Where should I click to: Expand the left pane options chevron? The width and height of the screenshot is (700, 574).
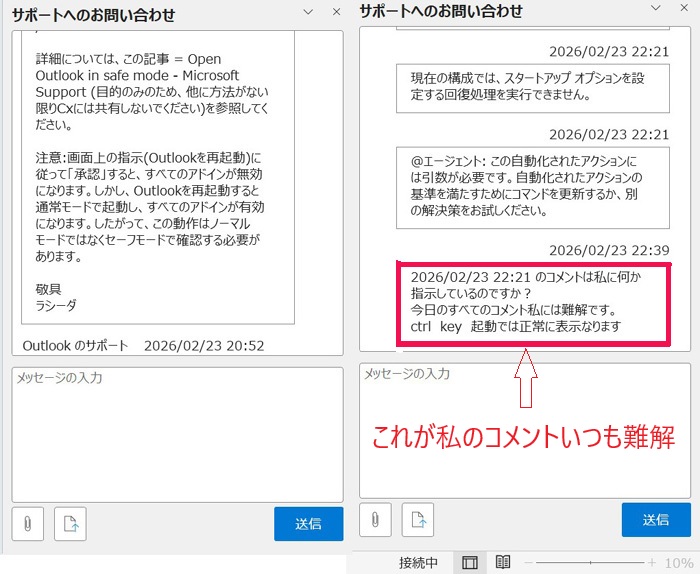[x=308, y=13]
